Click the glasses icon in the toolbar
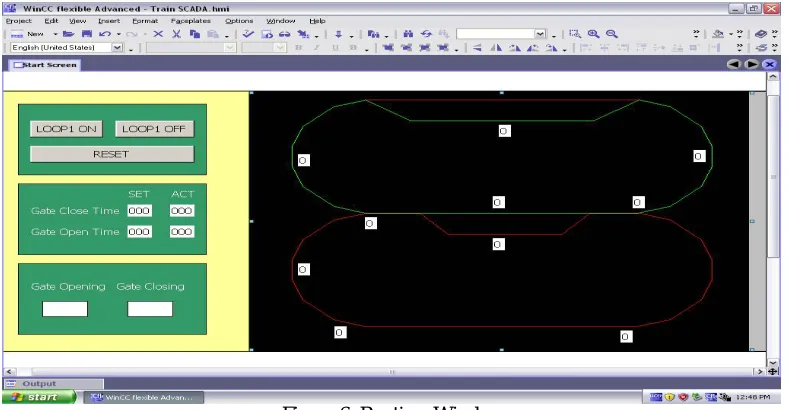 tap(284, 34)
